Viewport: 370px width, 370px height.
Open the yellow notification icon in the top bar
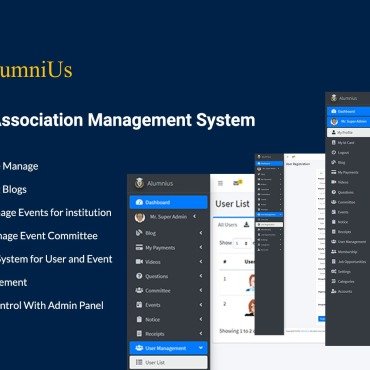click(x=238, y=182)
